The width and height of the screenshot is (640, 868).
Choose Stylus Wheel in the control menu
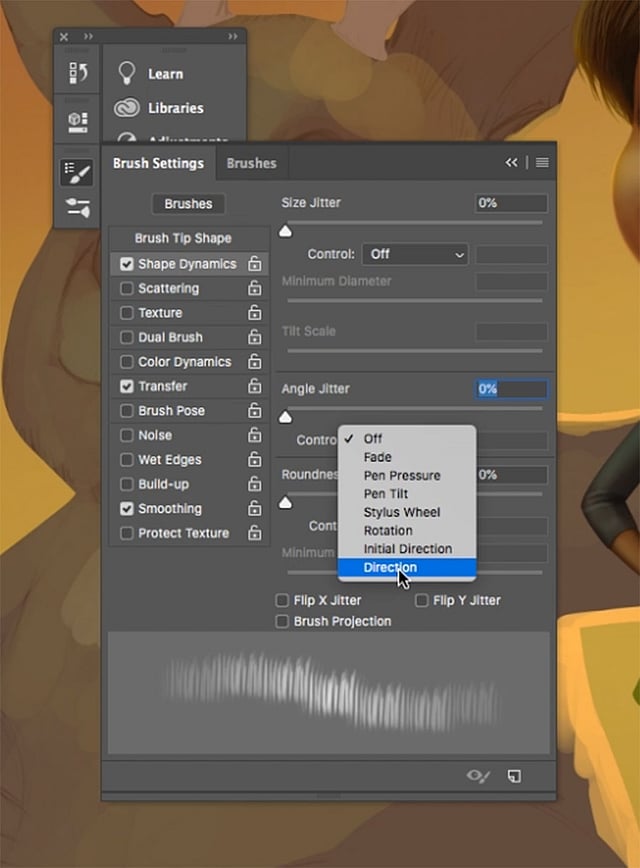[407, 512]
